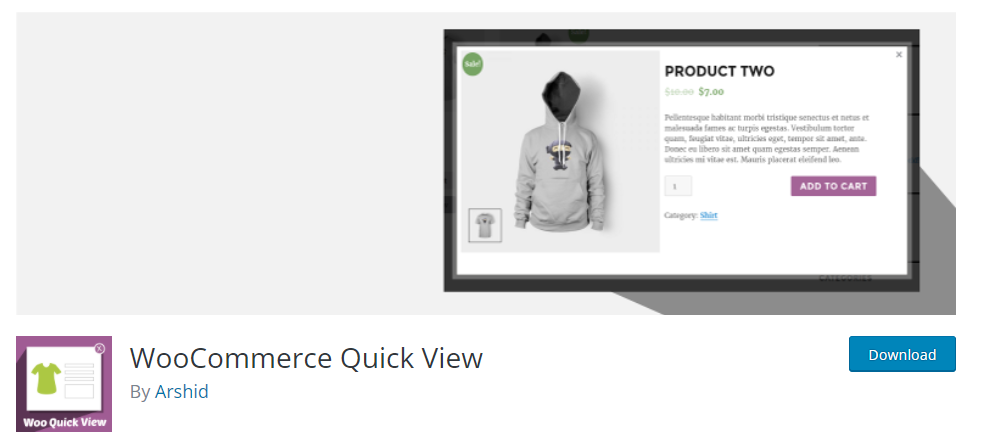991x446 pixels.
Task: Click the blue Download button
Action: tap(902, 354)
